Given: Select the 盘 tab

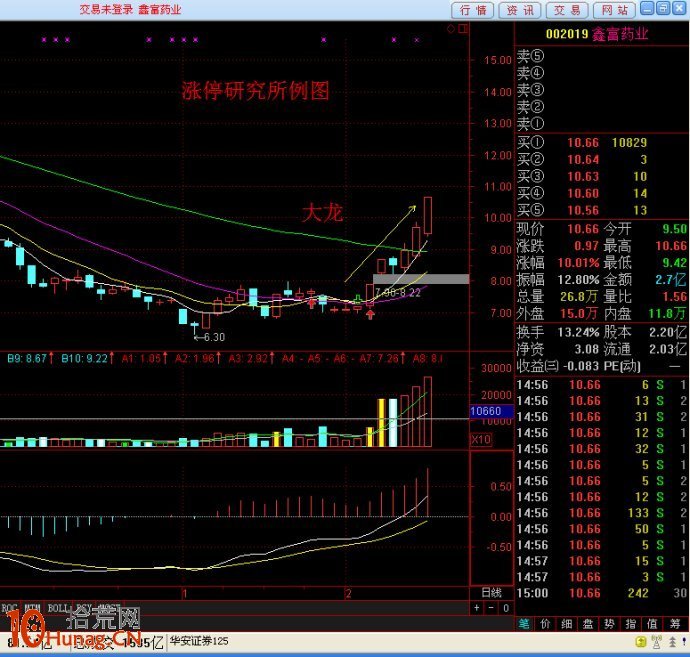Looking at the screenshot, I should (x=588, y=624).
